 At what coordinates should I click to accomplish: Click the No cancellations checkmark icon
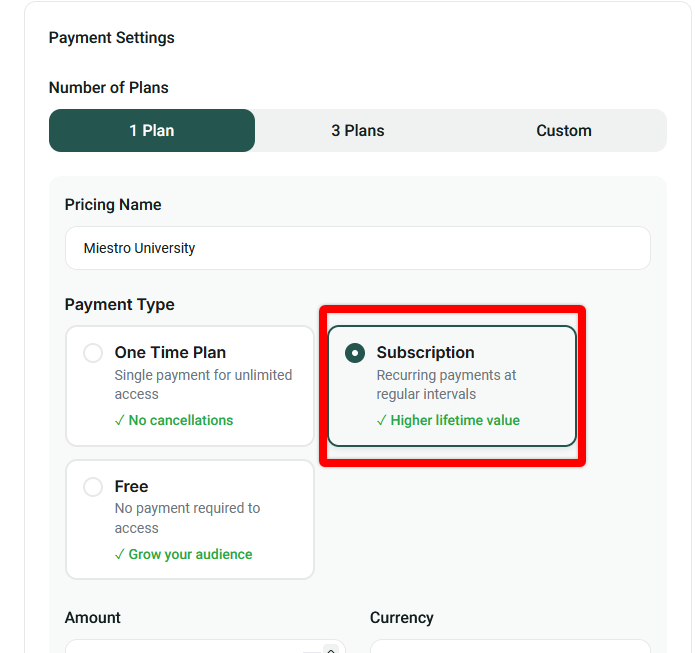pos(119,420)
